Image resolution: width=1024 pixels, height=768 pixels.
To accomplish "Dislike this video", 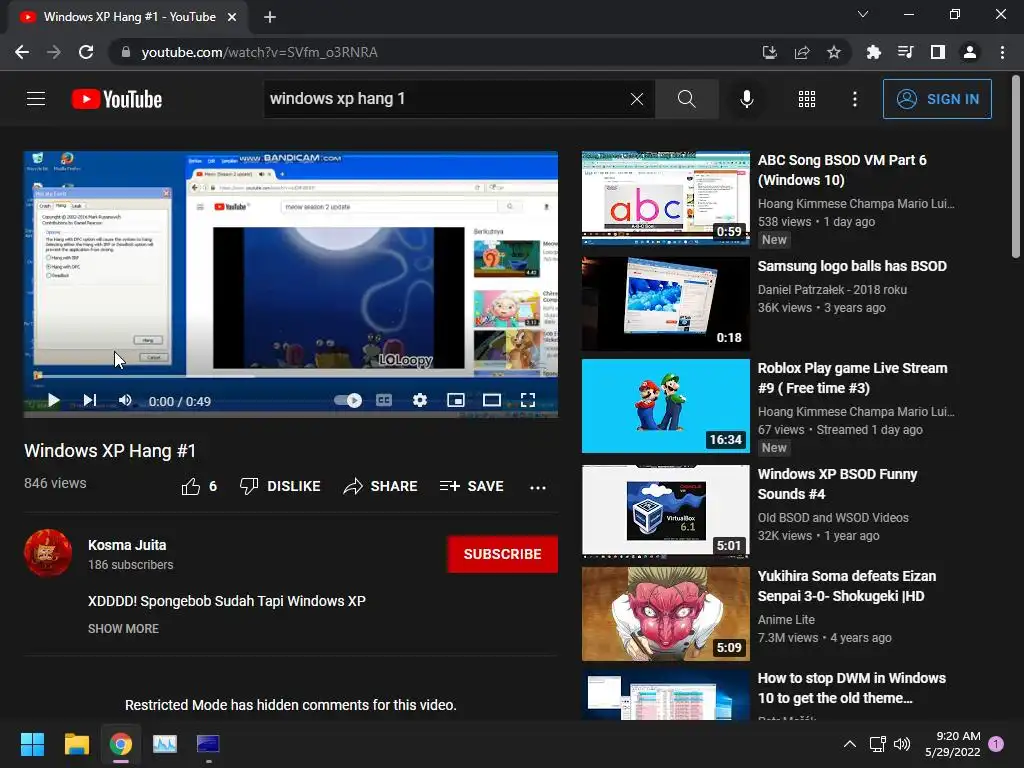I will point(280,487).
